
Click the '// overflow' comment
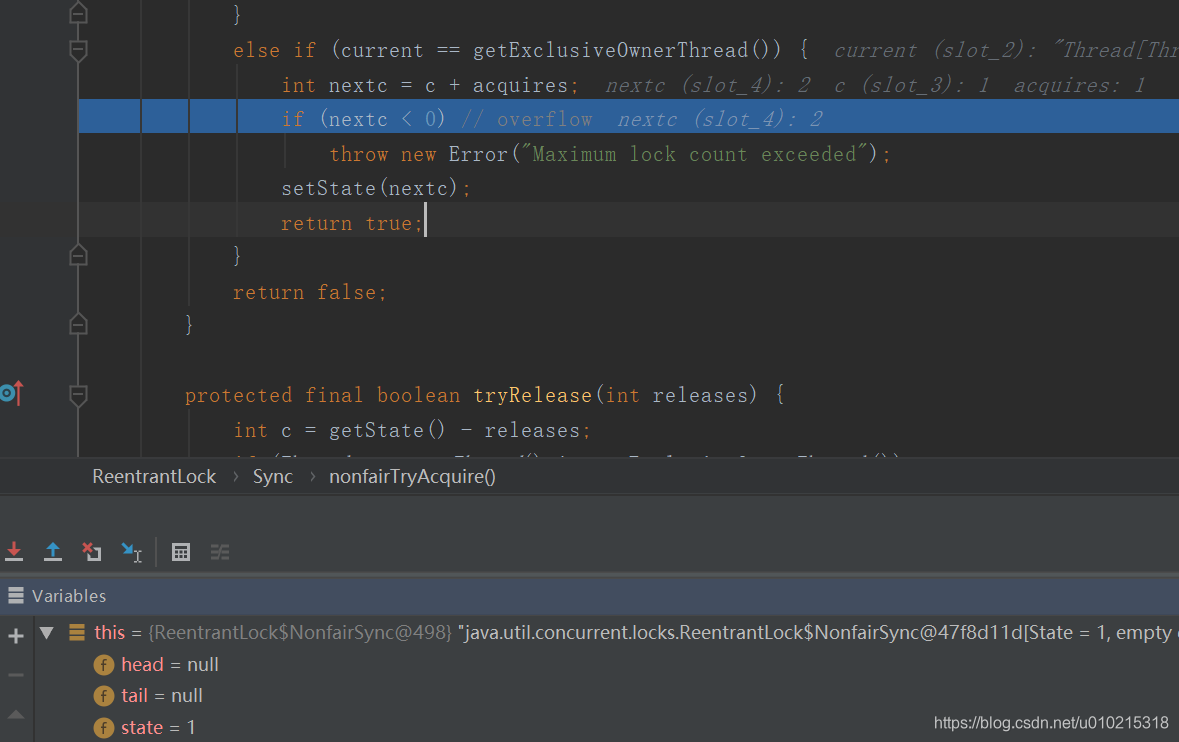tap(526, 120)
